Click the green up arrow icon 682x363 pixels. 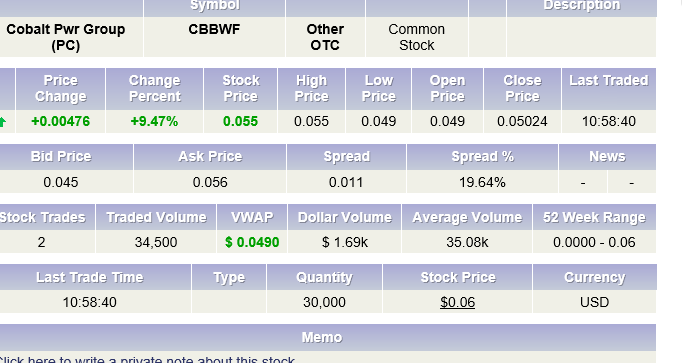3,122
